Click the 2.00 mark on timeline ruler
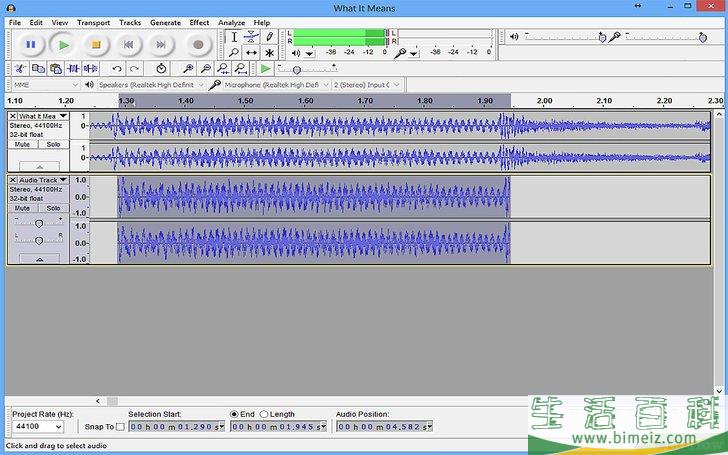The image size is (728, 455). pyautogui.click(x=544, y=100)
